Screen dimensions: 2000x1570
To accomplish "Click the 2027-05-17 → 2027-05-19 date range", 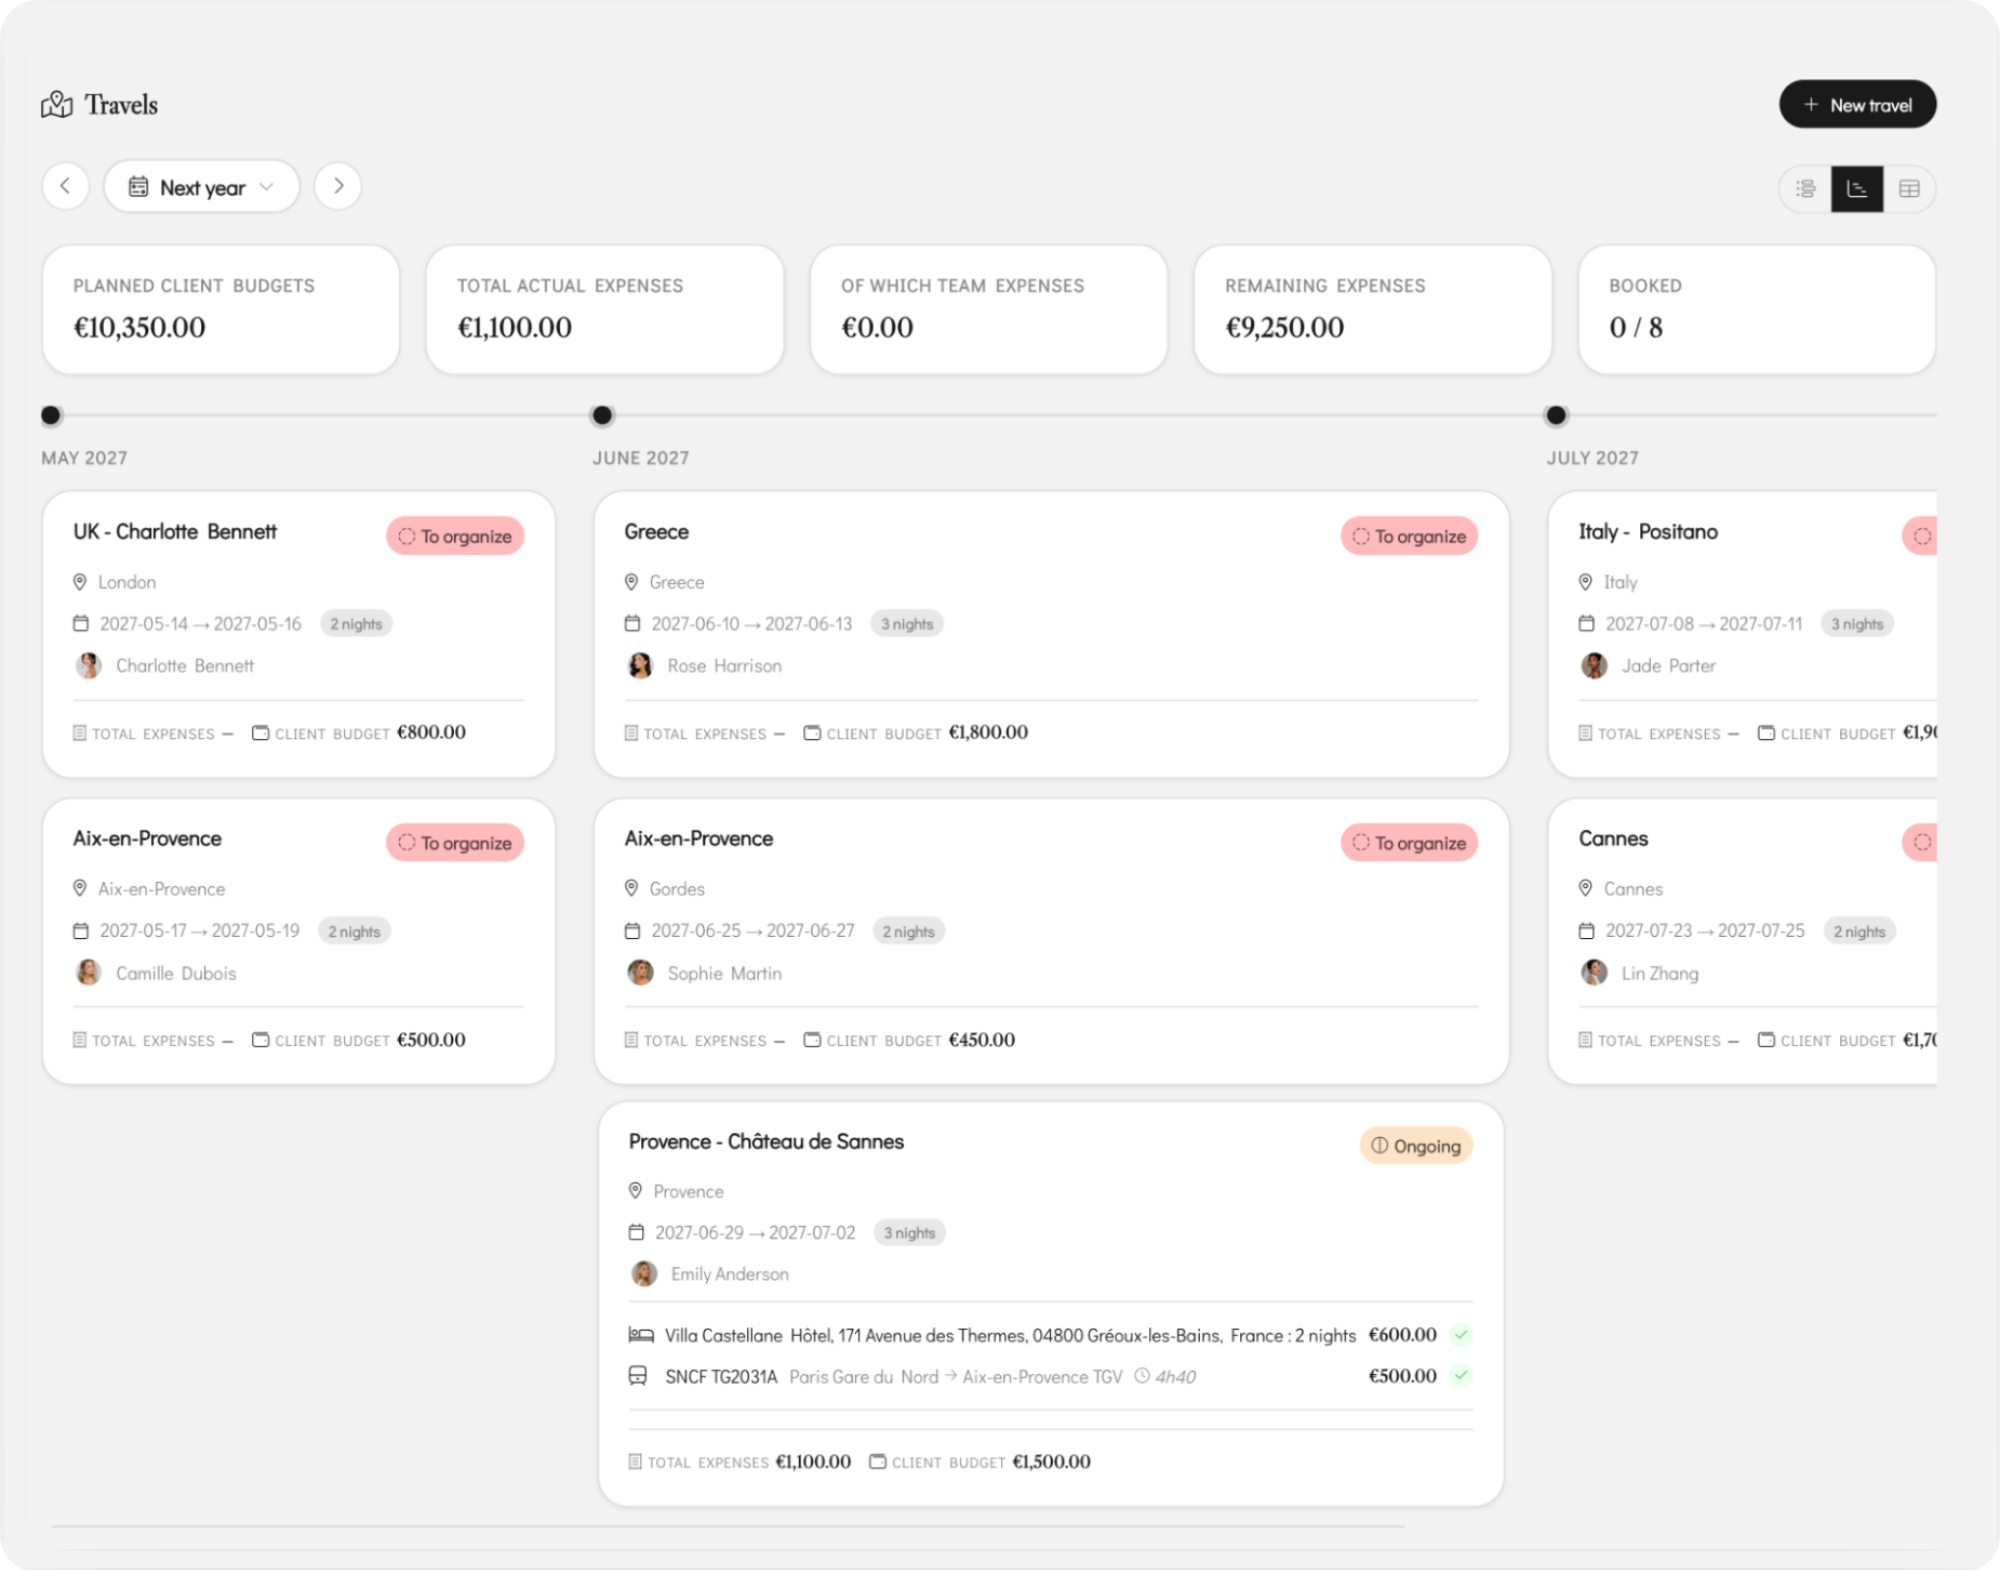I will pyautogui.click(x=199, y=931).
